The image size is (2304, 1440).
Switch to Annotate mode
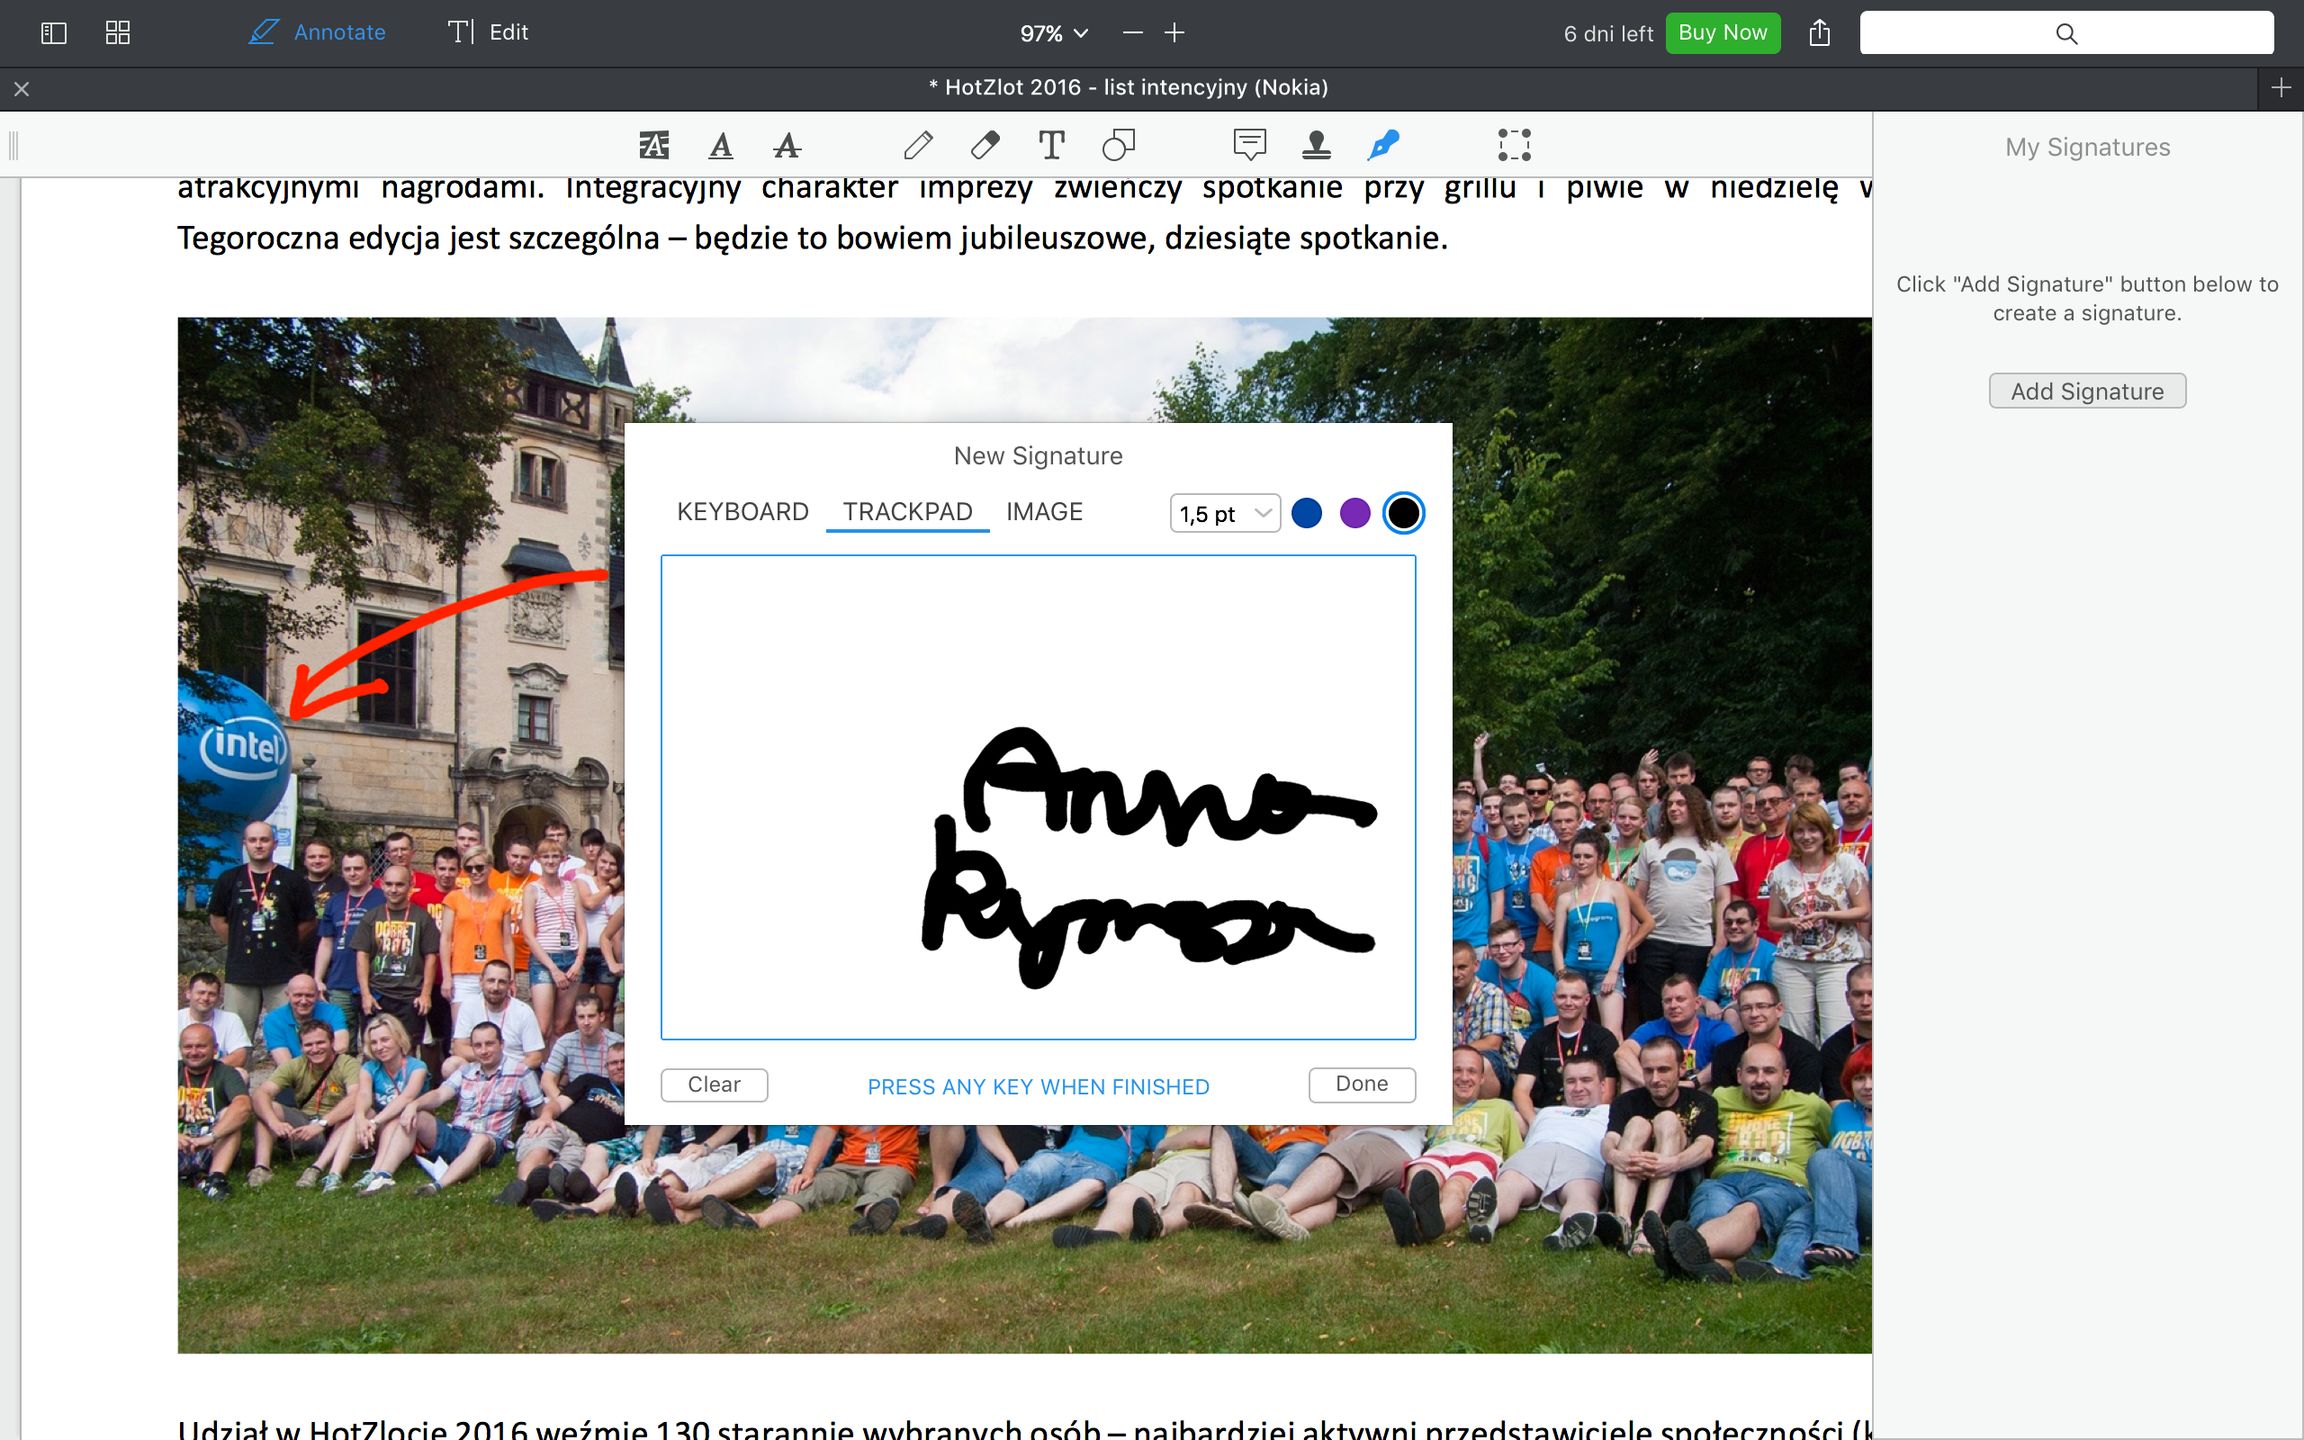pyautogui.click(x=318, y=33)
